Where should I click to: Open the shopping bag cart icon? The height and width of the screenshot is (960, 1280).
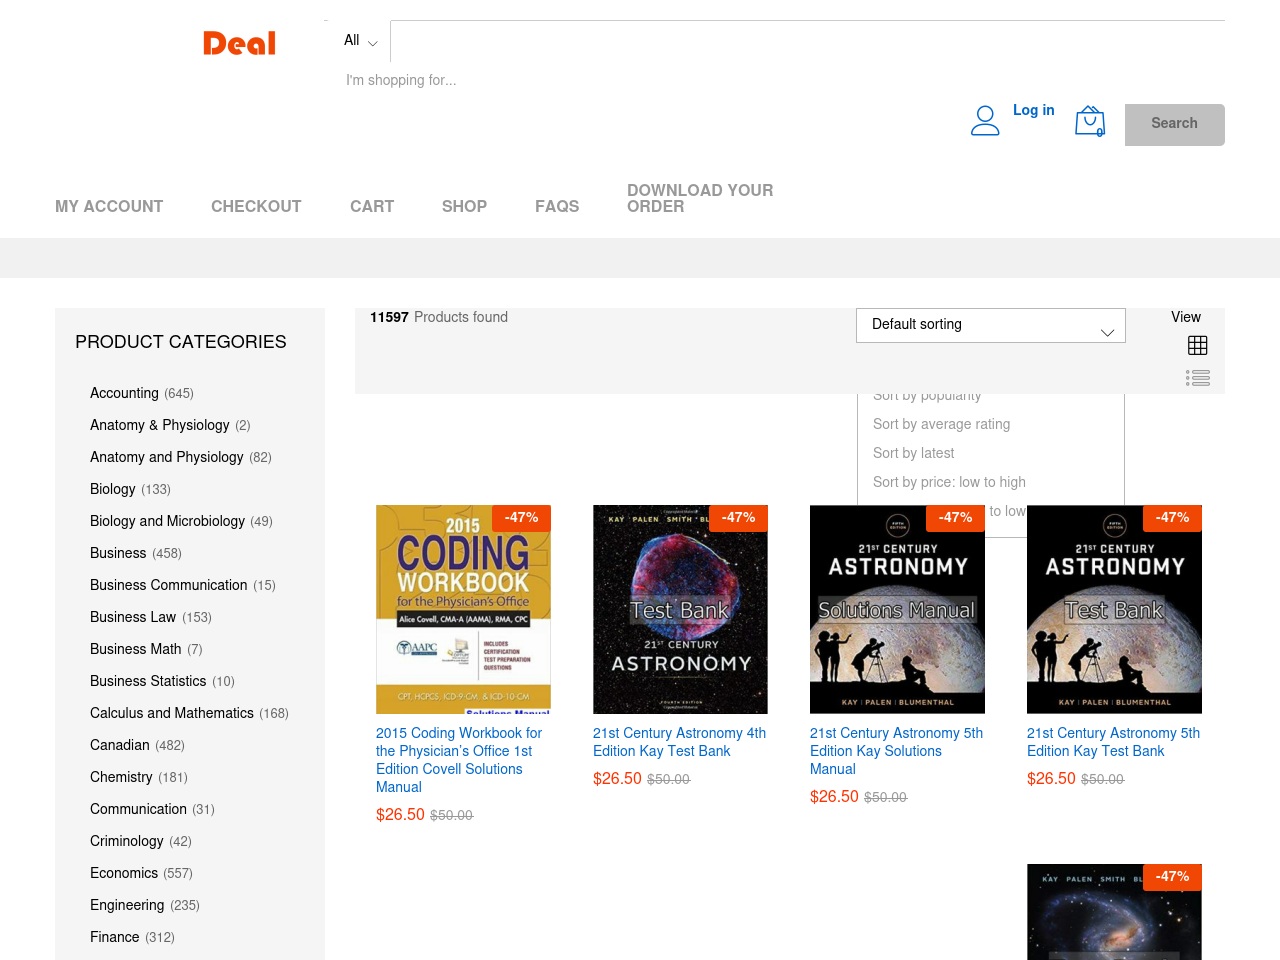click(1090, 121)
